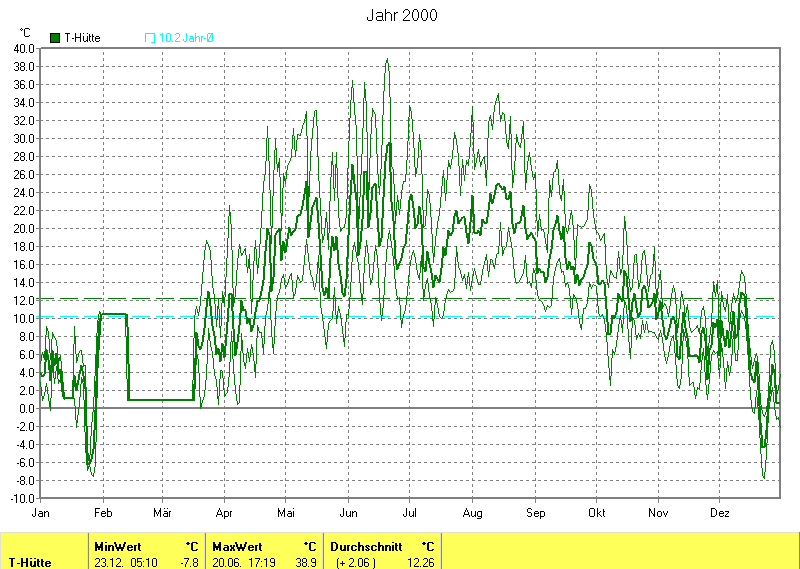Click the green T-Hütte legend swatch

pyautogui.click(x=55, y=38)
